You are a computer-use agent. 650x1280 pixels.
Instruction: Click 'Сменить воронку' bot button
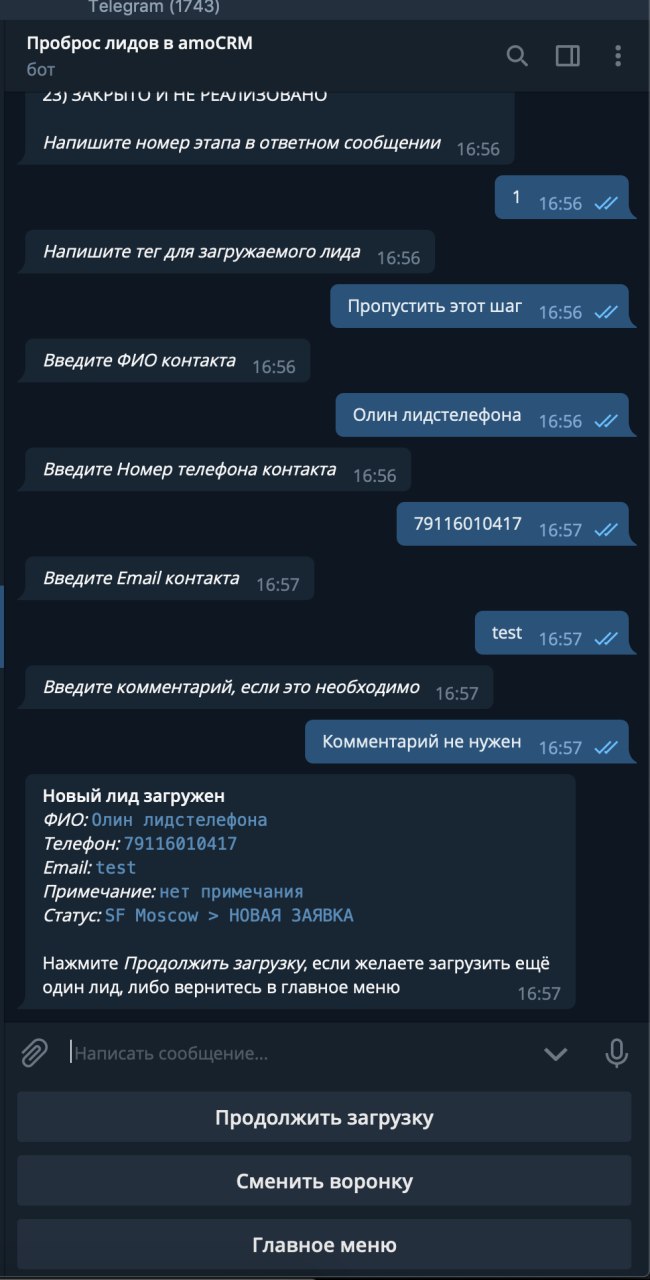324,1181
